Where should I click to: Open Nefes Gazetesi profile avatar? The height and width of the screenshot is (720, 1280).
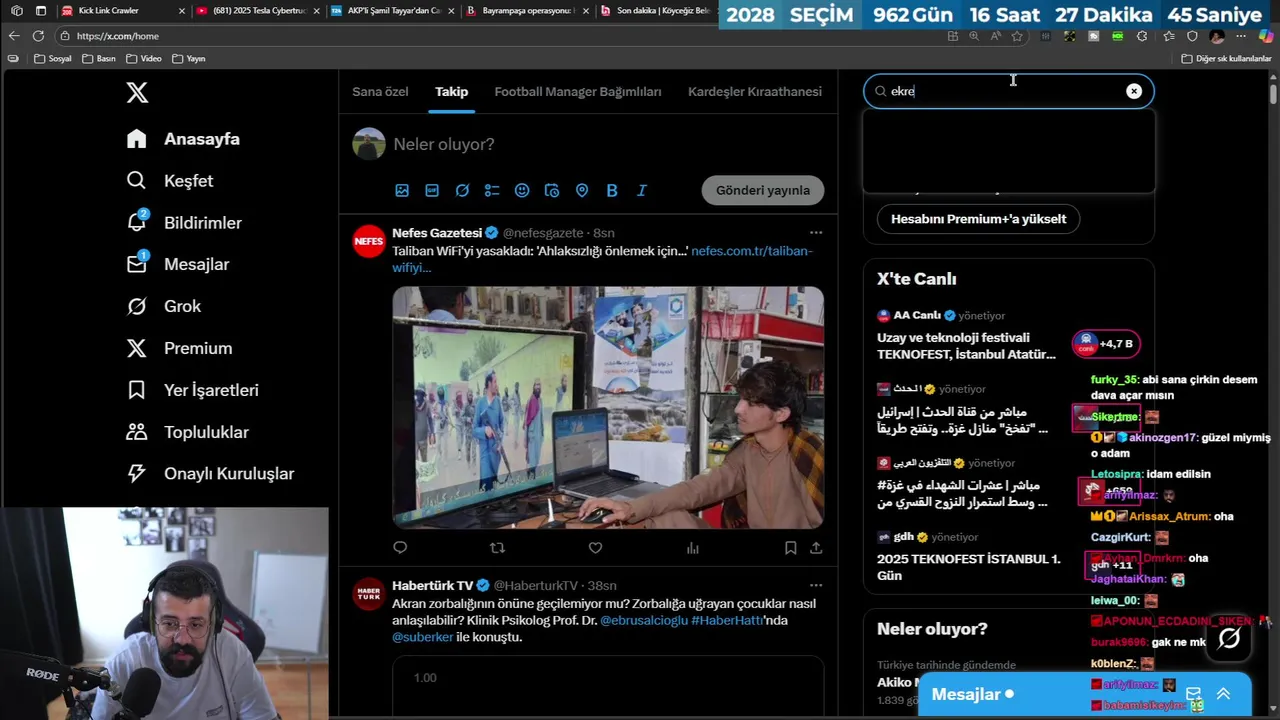pos(369,241)
